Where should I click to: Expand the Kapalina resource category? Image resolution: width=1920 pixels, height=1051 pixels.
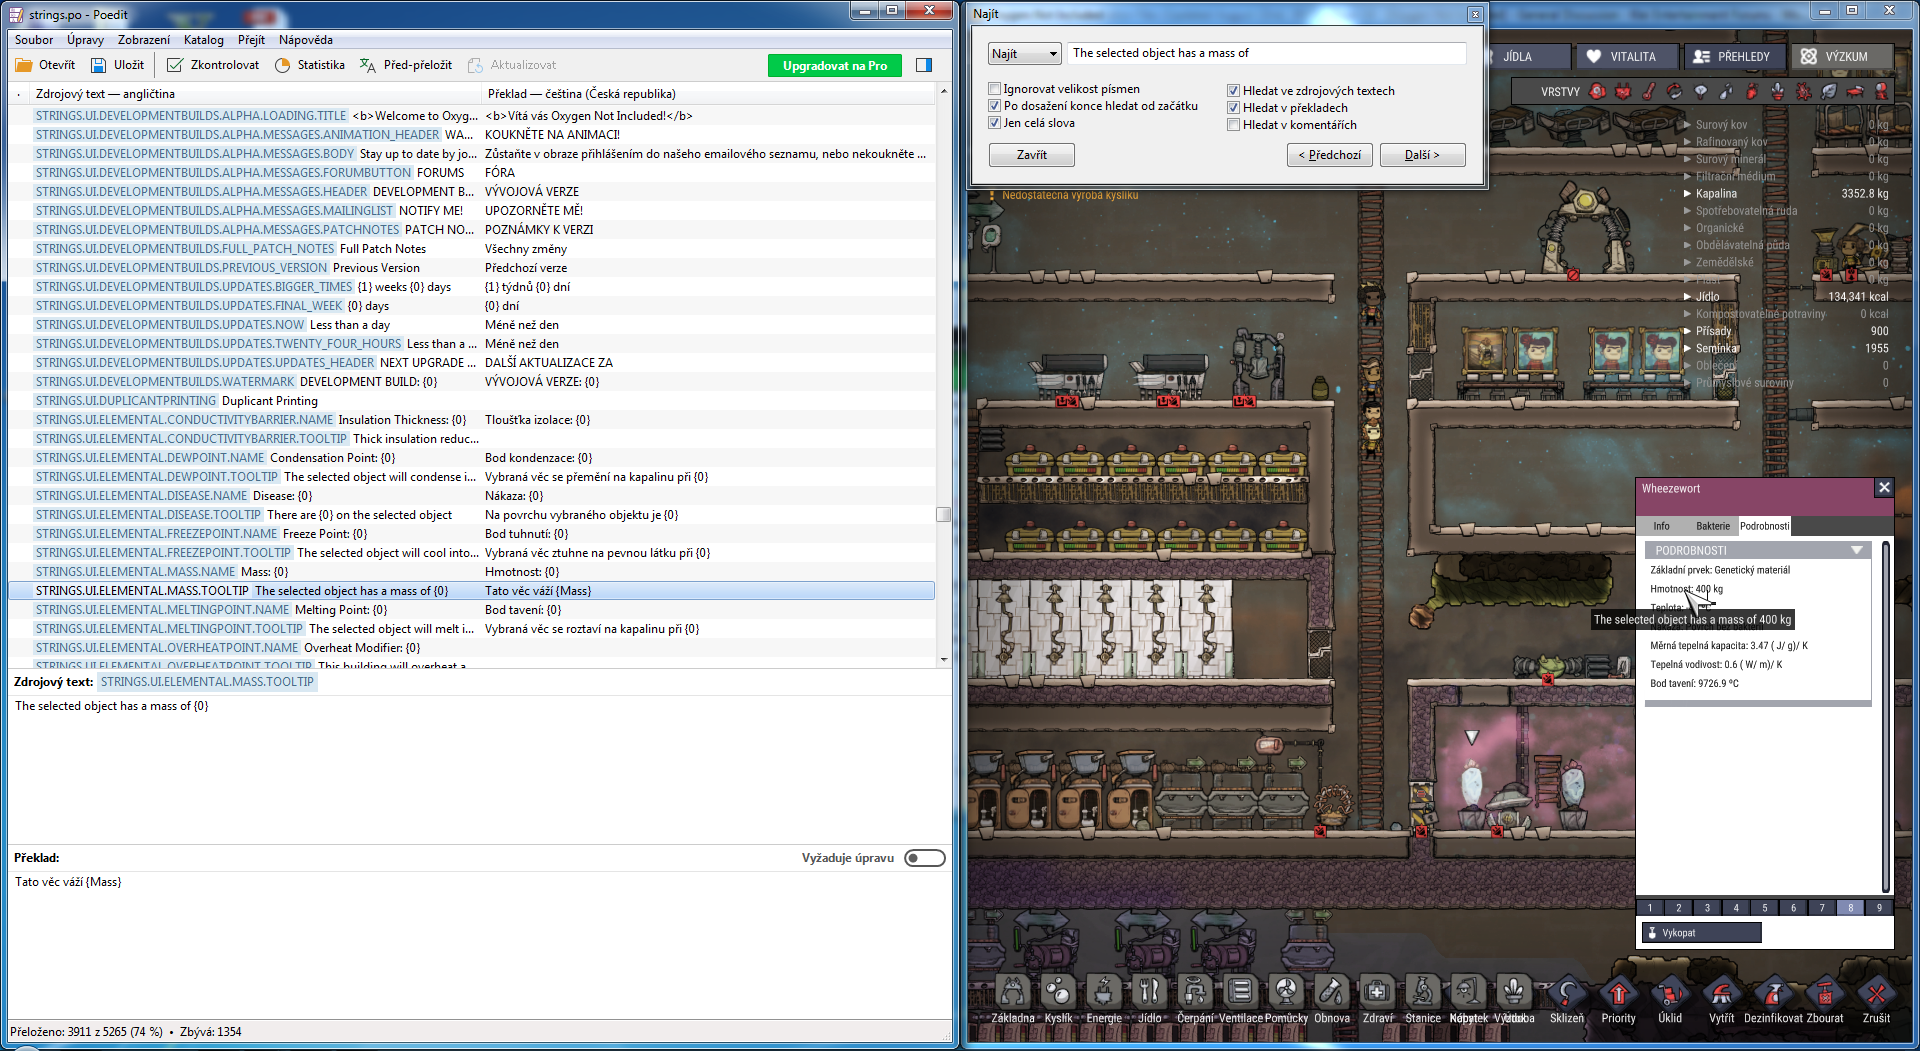point(1688,194)
